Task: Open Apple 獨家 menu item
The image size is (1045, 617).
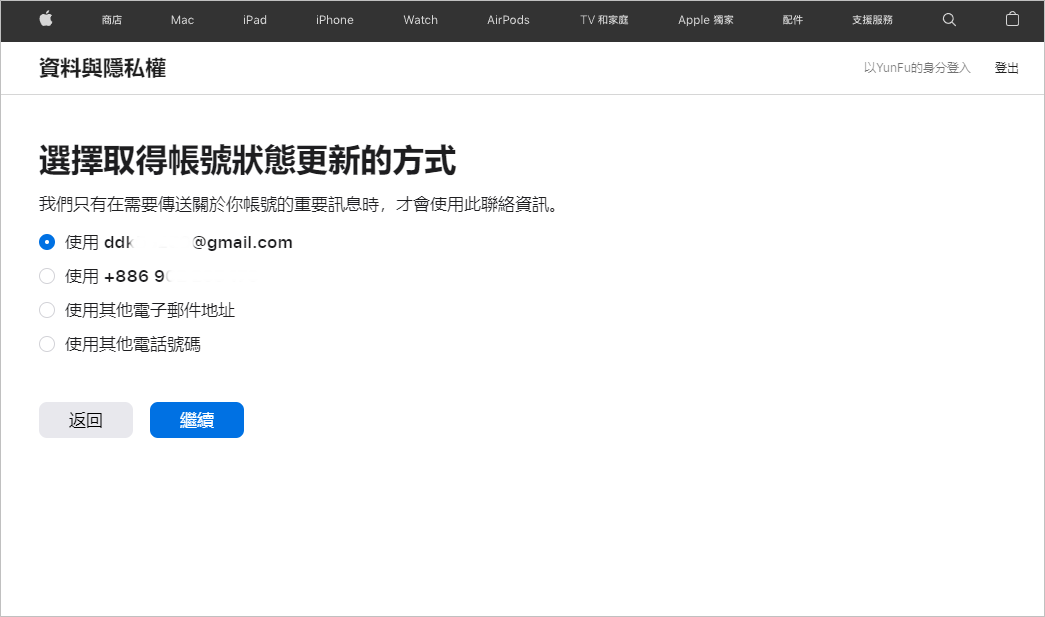Action: click(x=705, y=20)
